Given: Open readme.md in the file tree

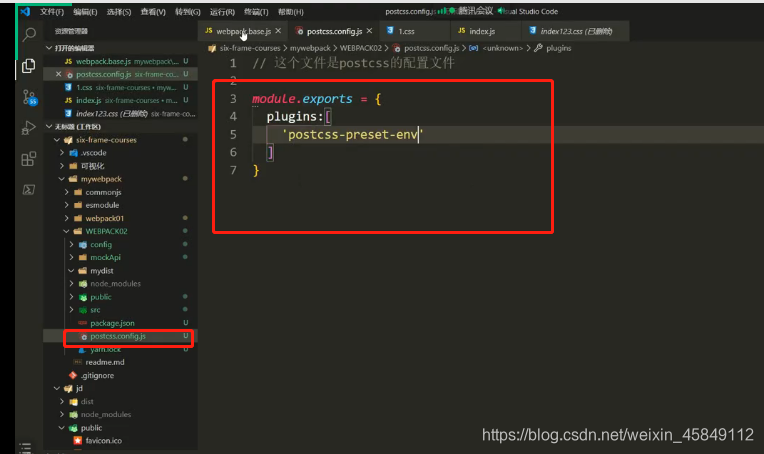Looking at the screenshot, I should 105,362.
